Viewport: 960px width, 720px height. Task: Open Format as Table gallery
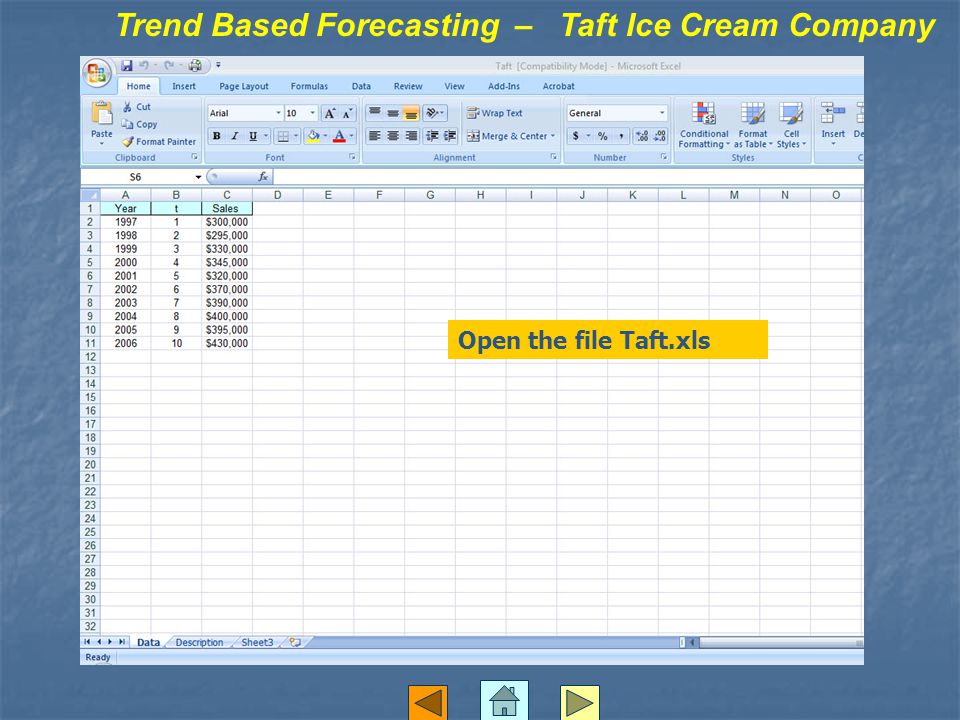tap(753, 126)
